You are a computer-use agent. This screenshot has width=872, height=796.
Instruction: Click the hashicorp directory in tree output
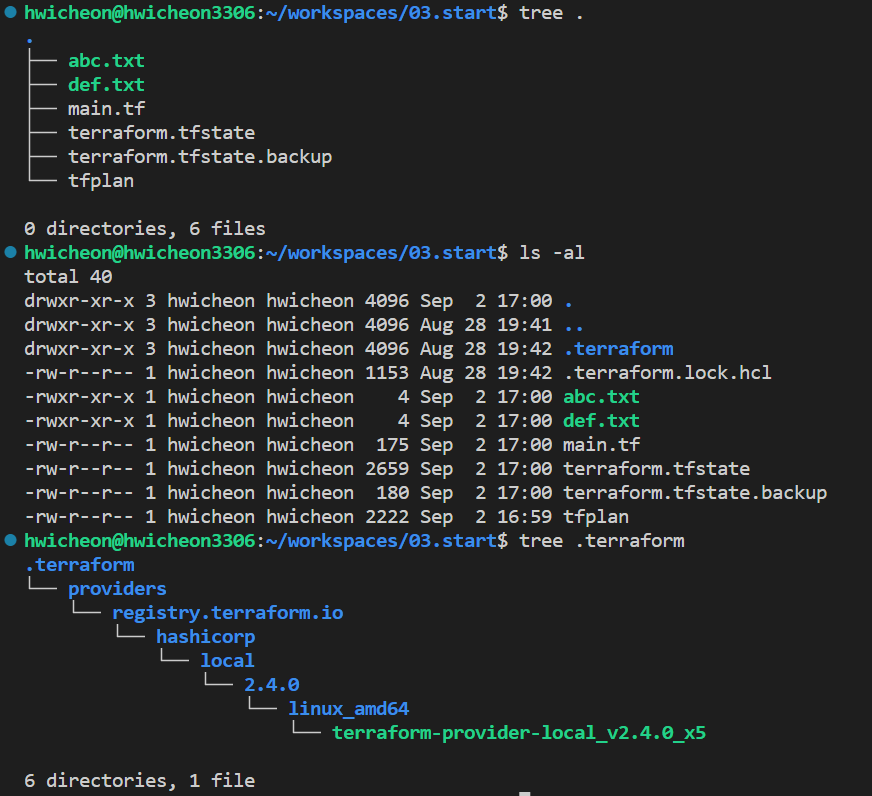(205, 637)
